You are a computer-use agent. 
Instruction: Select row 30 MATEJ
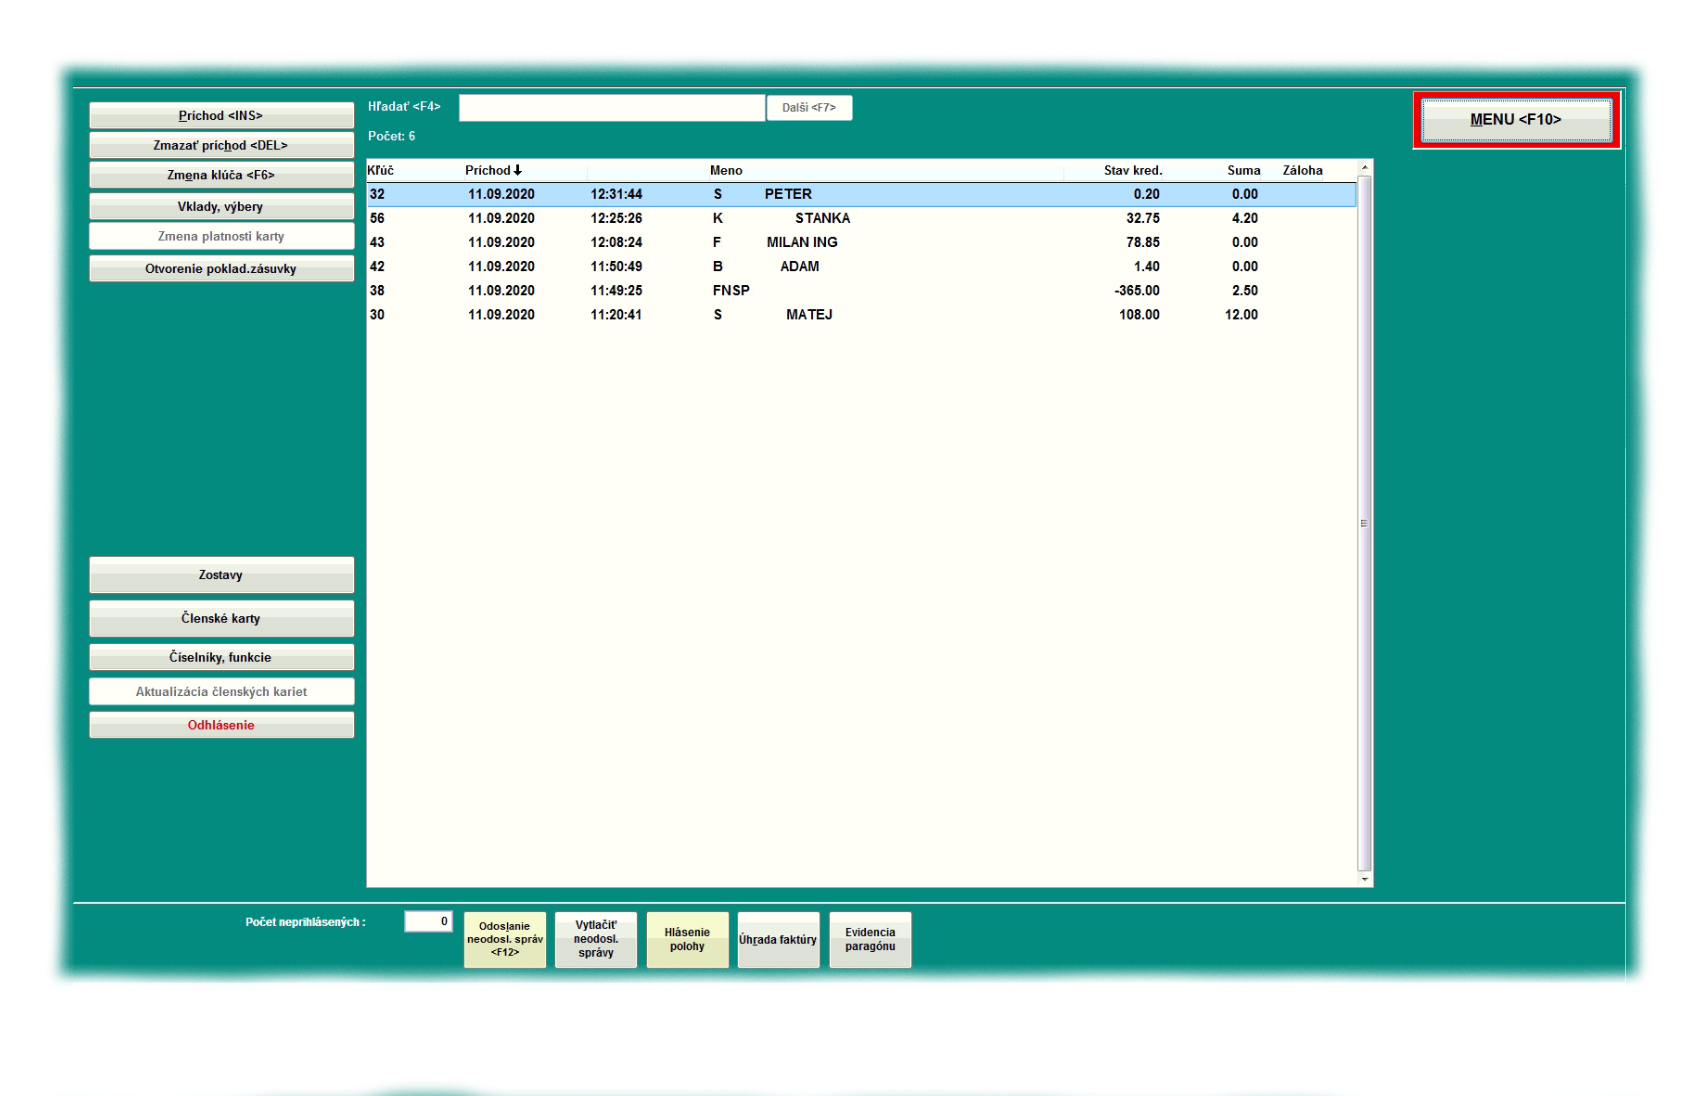click(861, 315)
